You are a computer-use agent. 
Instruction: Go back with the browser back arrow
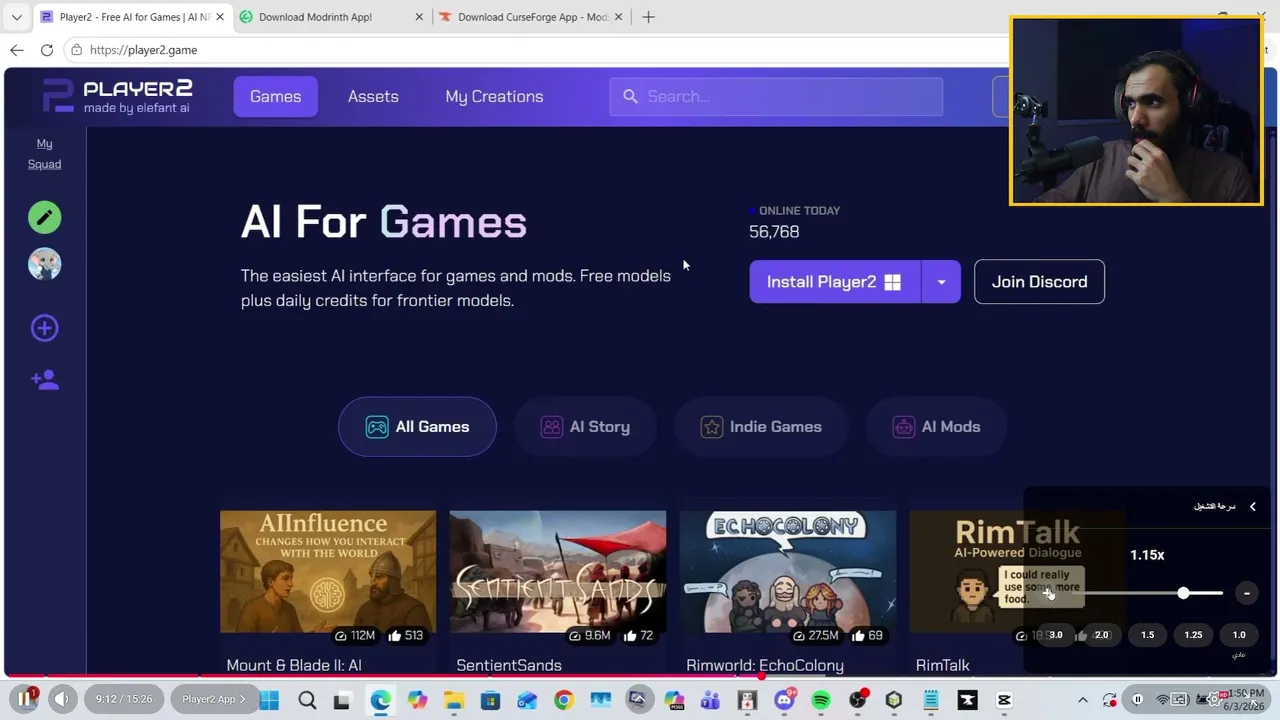click(16, 50)
